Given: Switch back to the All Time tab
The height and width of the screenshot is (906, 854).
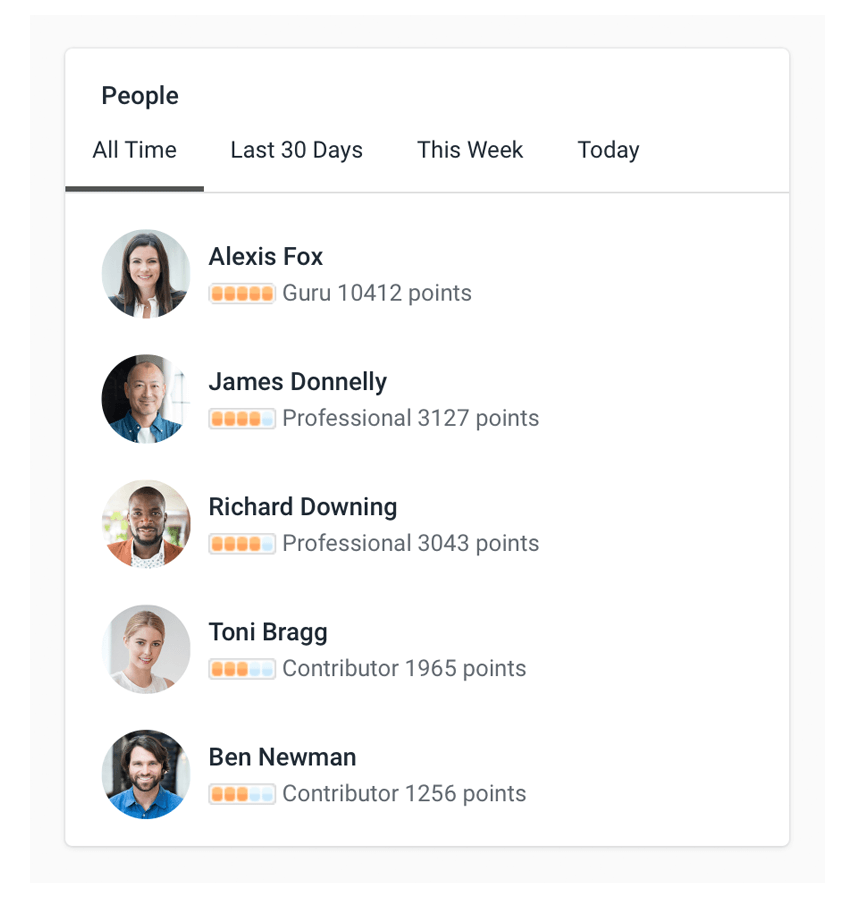Looking at the screenshot, I should click(x=134, y=150).
